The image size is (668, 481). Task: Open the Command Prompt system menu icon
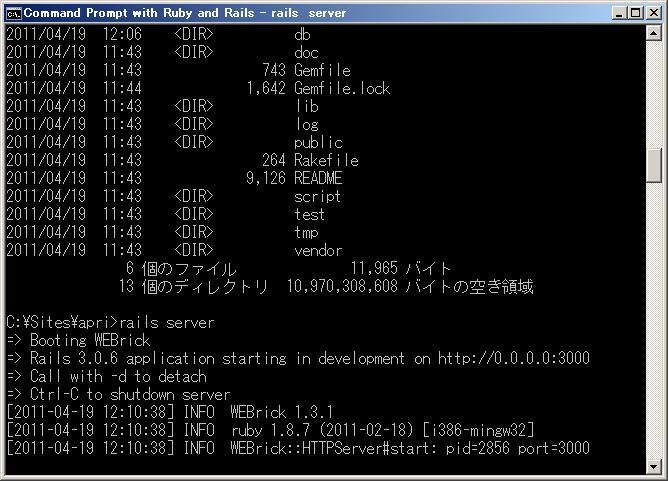click(x=14, y=13)
